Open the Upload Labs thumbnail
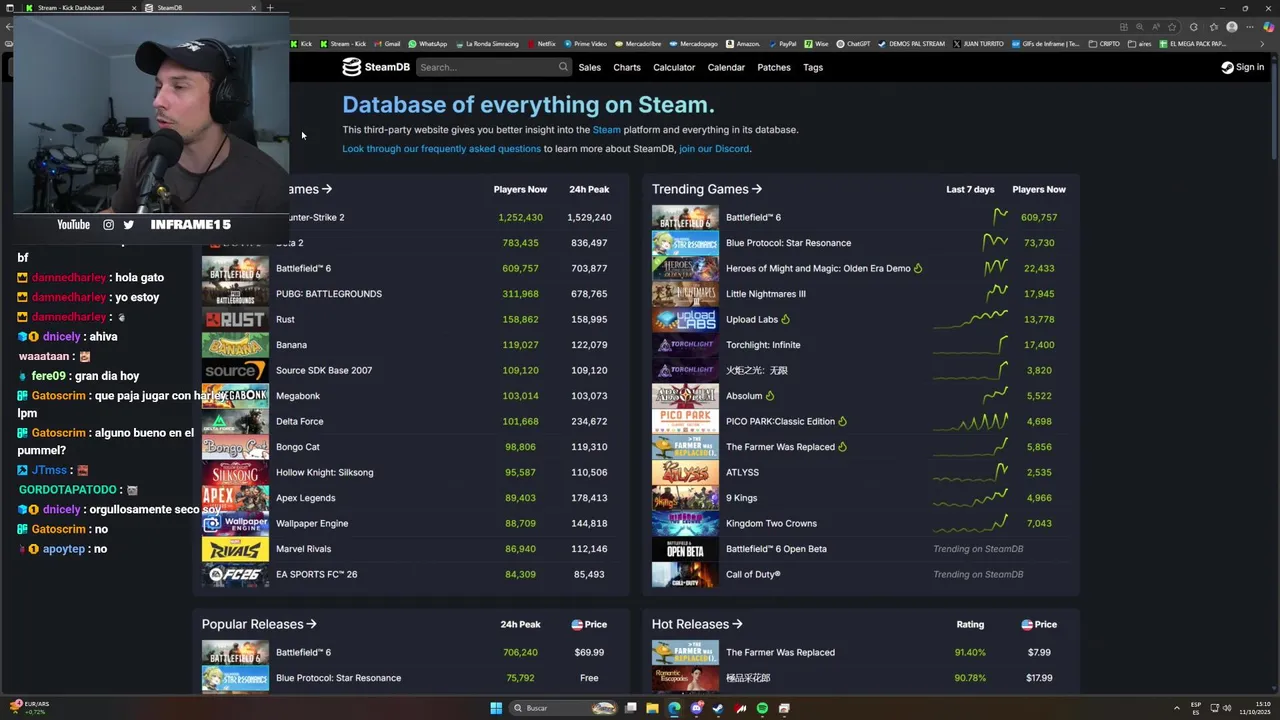Image resolution: width=1280 pixels, height=720 pixels. pos(685,319)
